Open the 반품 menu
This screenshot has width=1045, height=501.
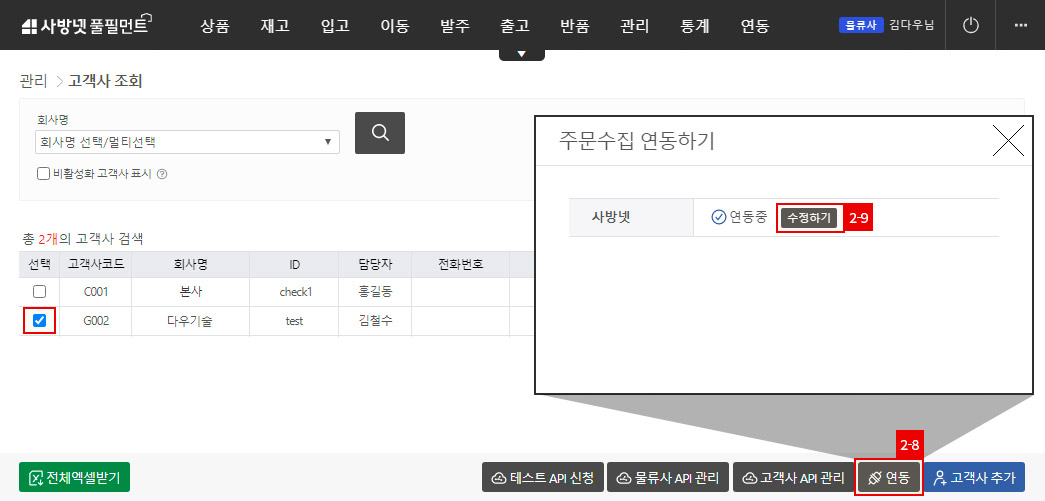575,26
